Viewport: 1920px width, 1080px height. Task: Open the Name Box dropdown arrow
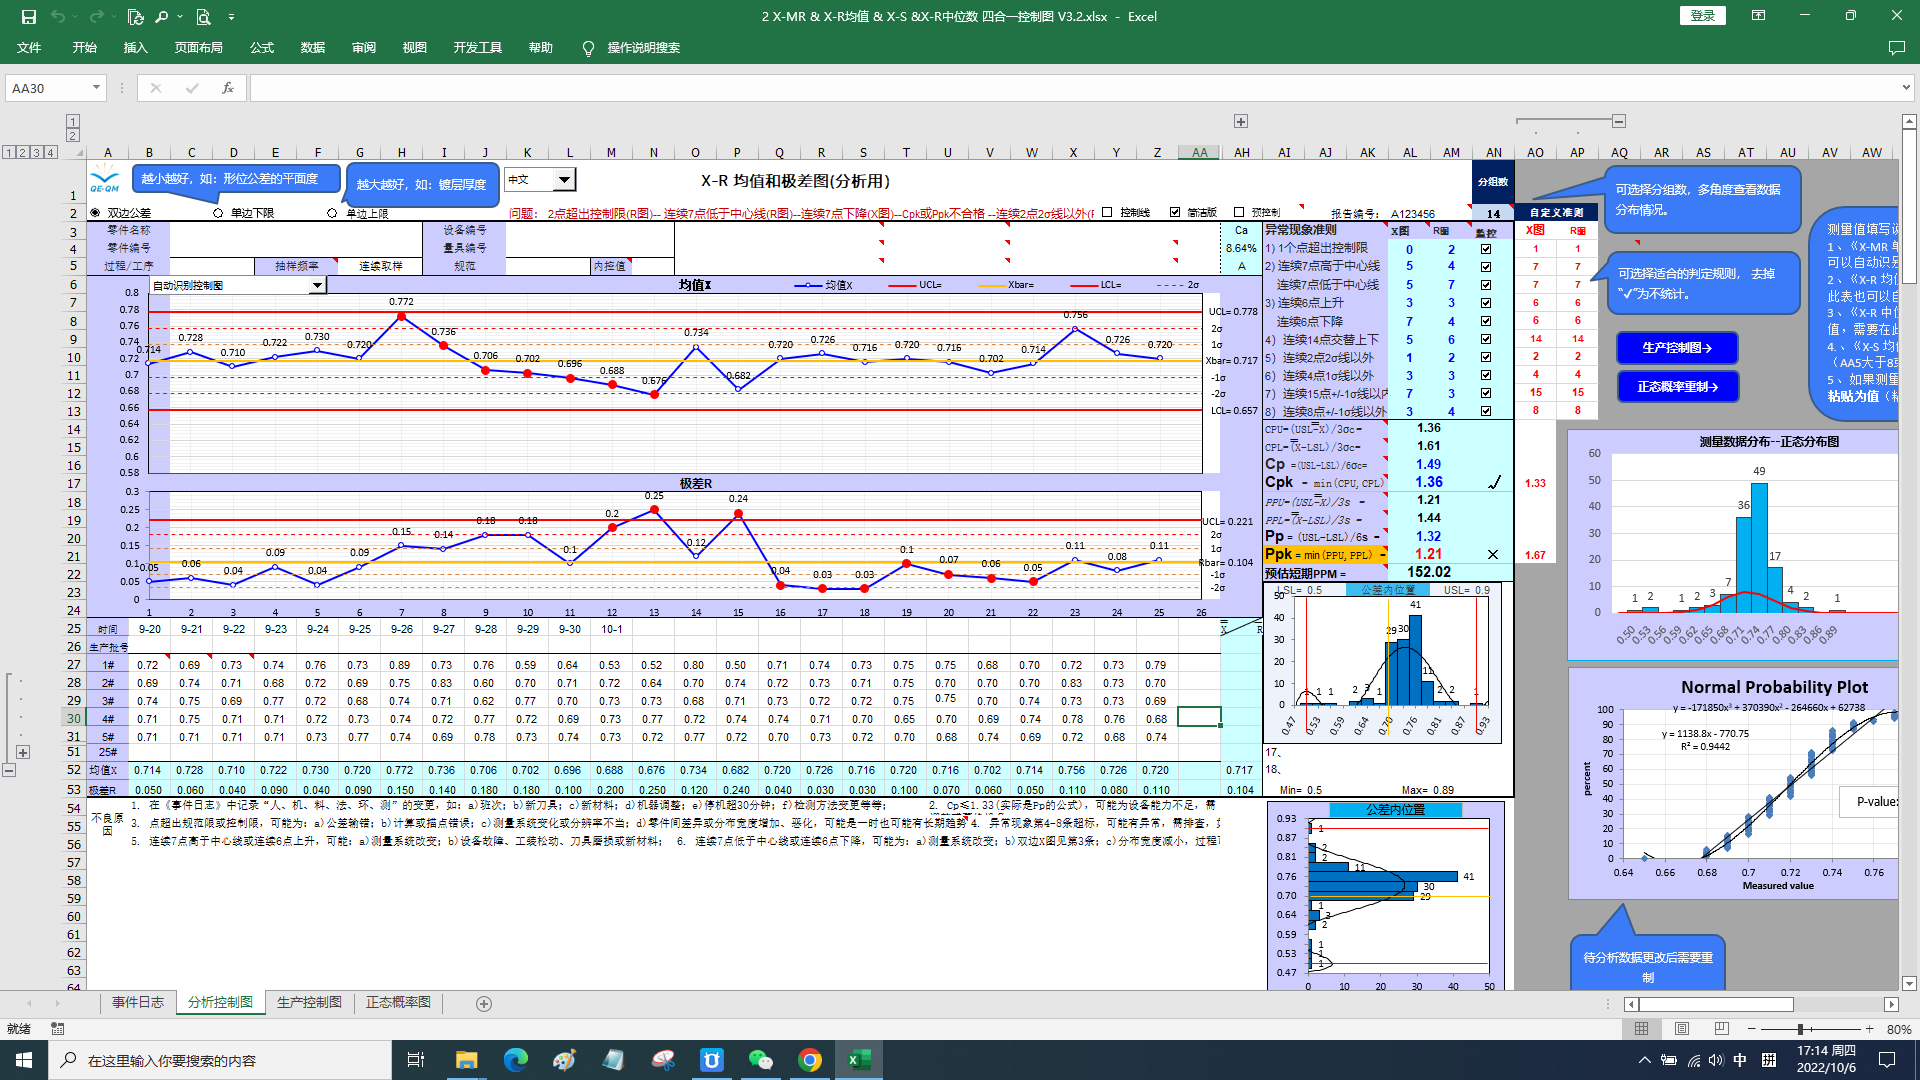click(x=96, y=88)
